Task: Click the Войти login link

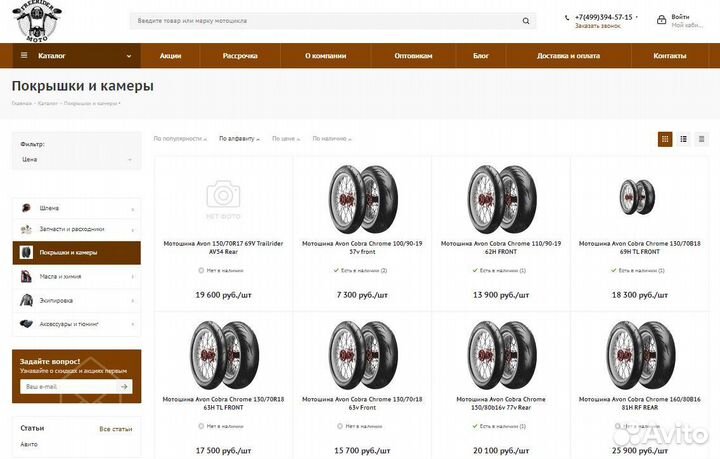Action: (680, 17)
